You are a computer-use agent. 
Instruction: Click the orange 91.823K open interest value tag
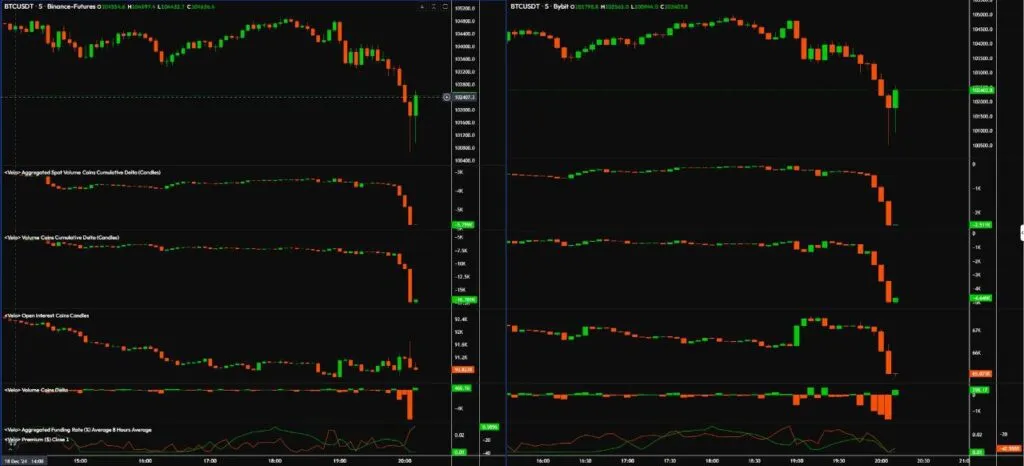[463, 369]
